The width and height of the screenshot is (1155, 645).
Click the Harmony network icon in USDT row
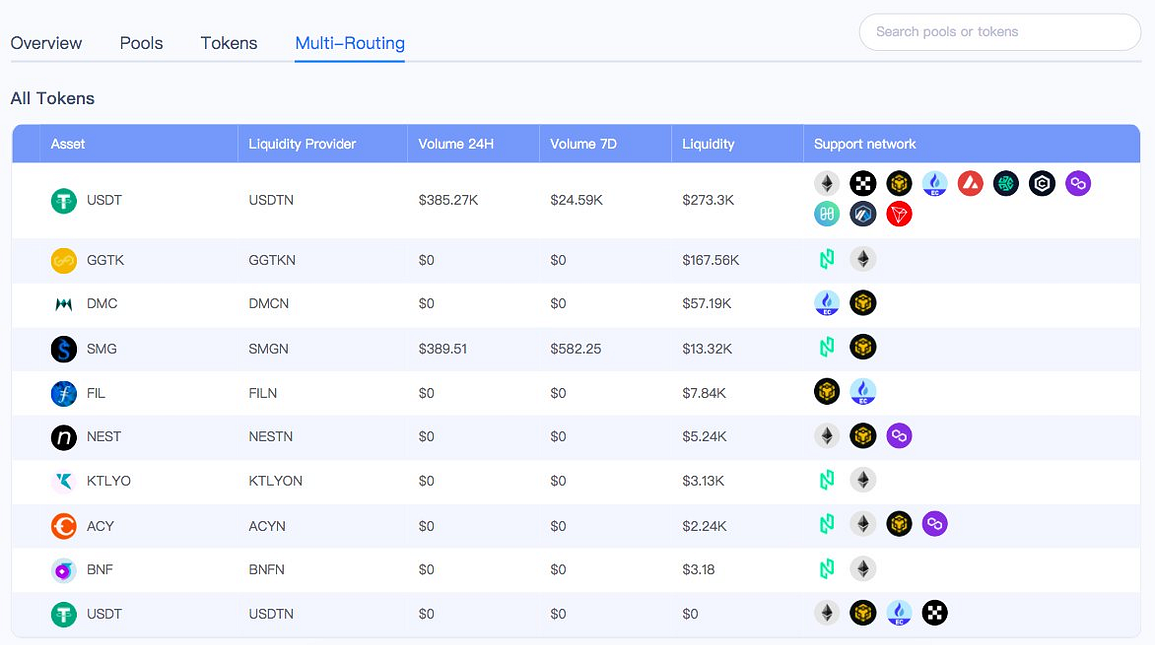click(x=826, y=214)
